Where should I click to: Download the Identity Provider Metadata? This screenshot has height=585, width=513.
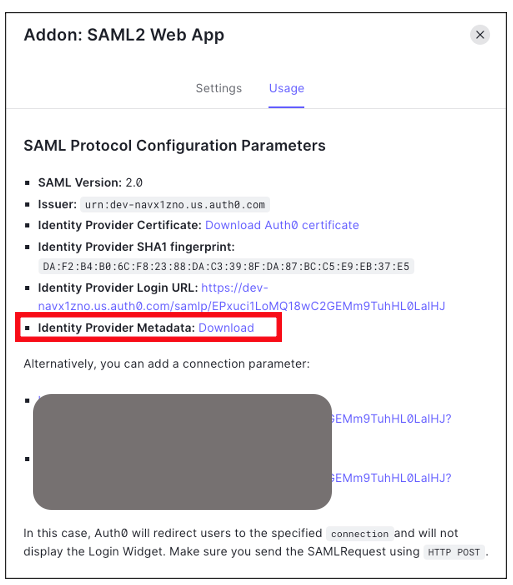tap(226, 328)
